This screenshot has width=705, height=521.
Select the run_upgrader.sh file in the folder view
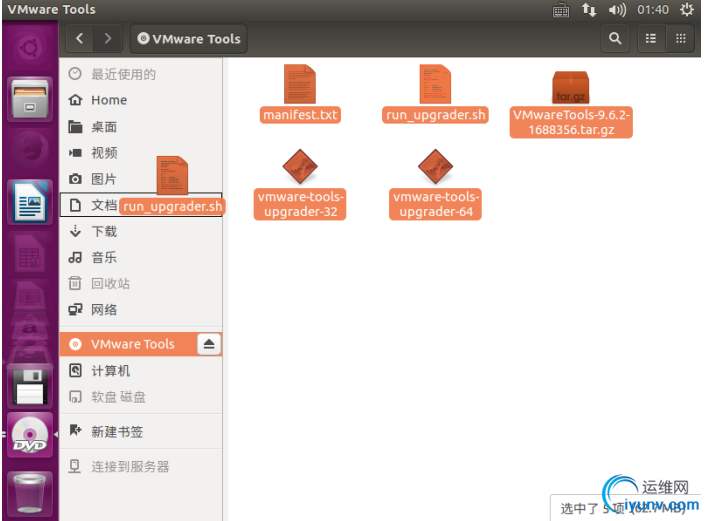[435, 84]
